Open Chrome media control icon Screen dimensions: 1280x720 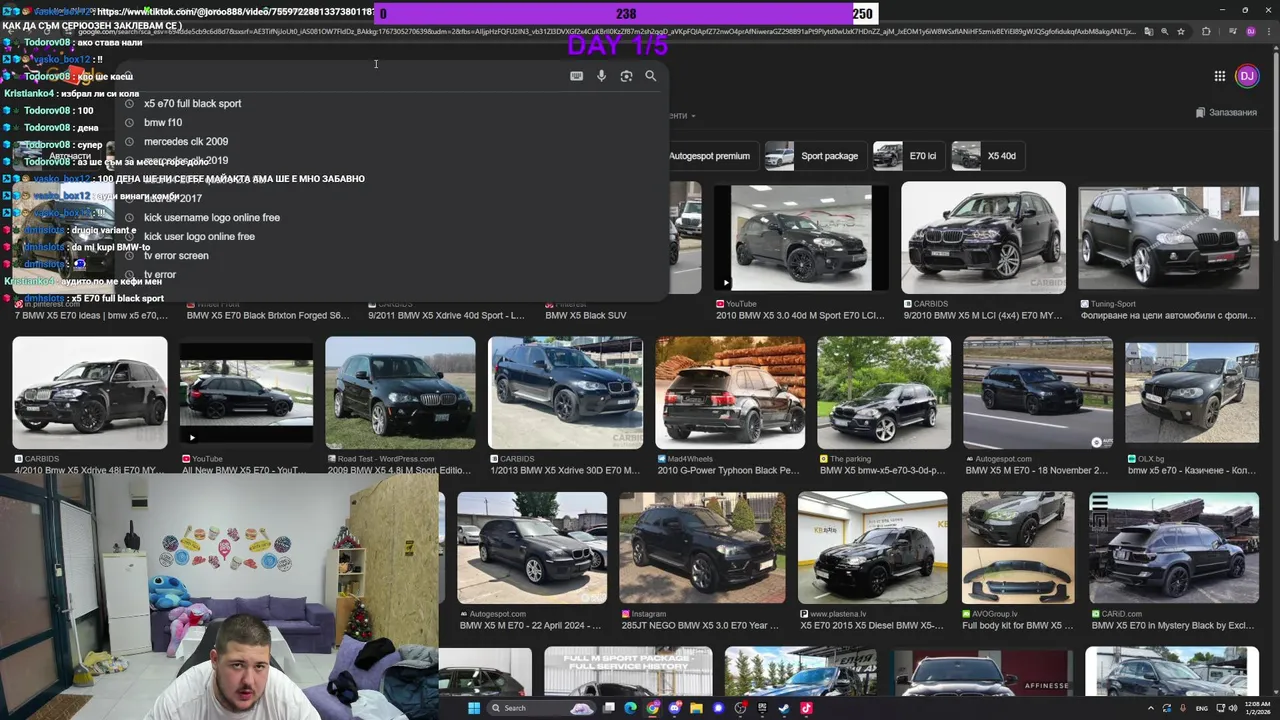click(x=1232, y=31)
